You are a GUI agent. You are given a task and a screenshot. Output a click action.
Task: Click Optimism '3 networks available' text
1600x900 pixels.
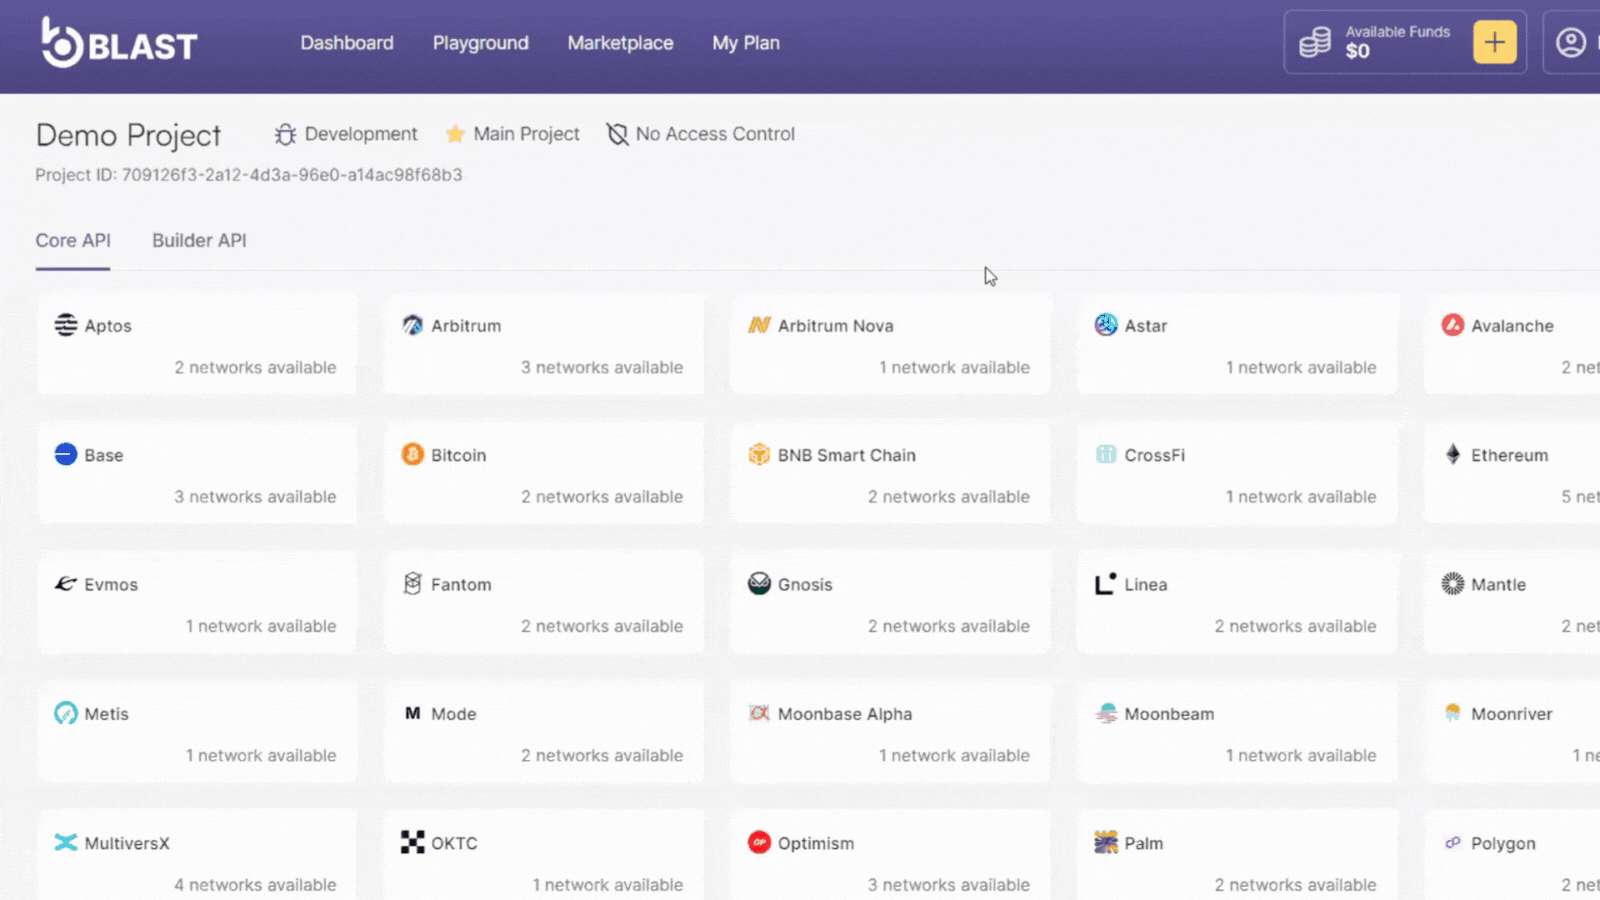click(949, 884)
